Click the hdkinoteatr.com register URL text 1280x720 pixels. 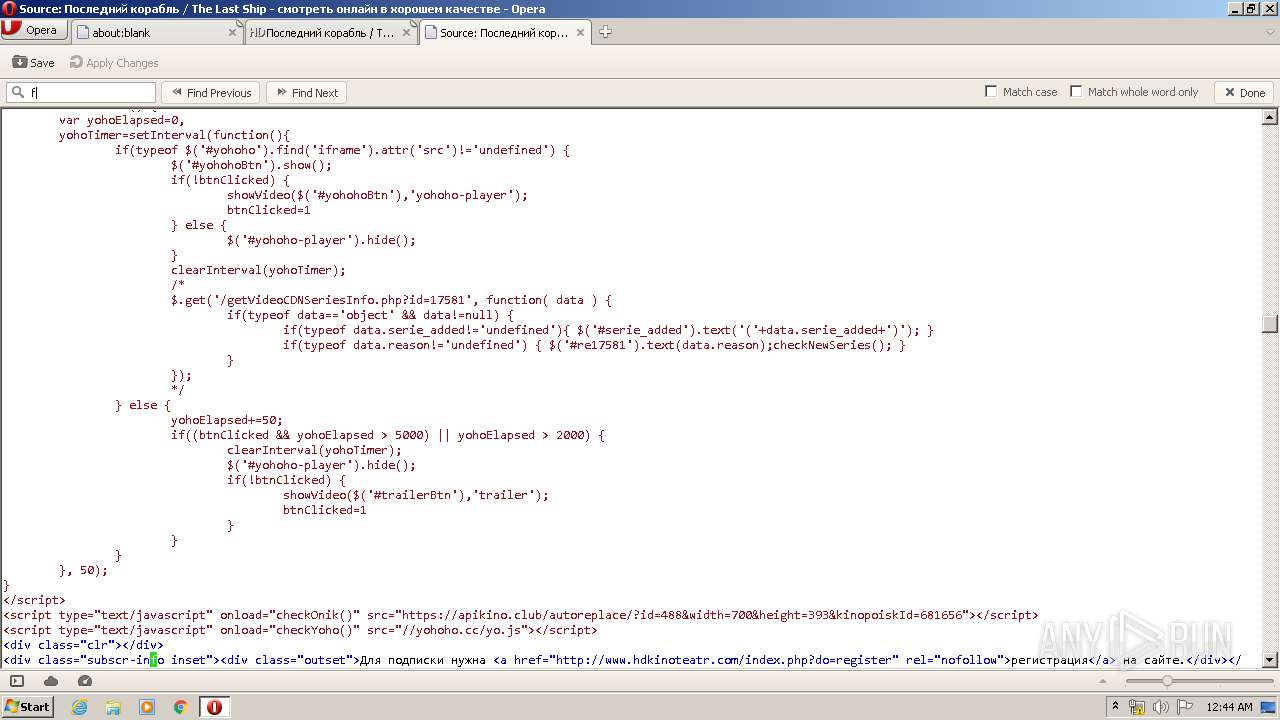(724, 660)
